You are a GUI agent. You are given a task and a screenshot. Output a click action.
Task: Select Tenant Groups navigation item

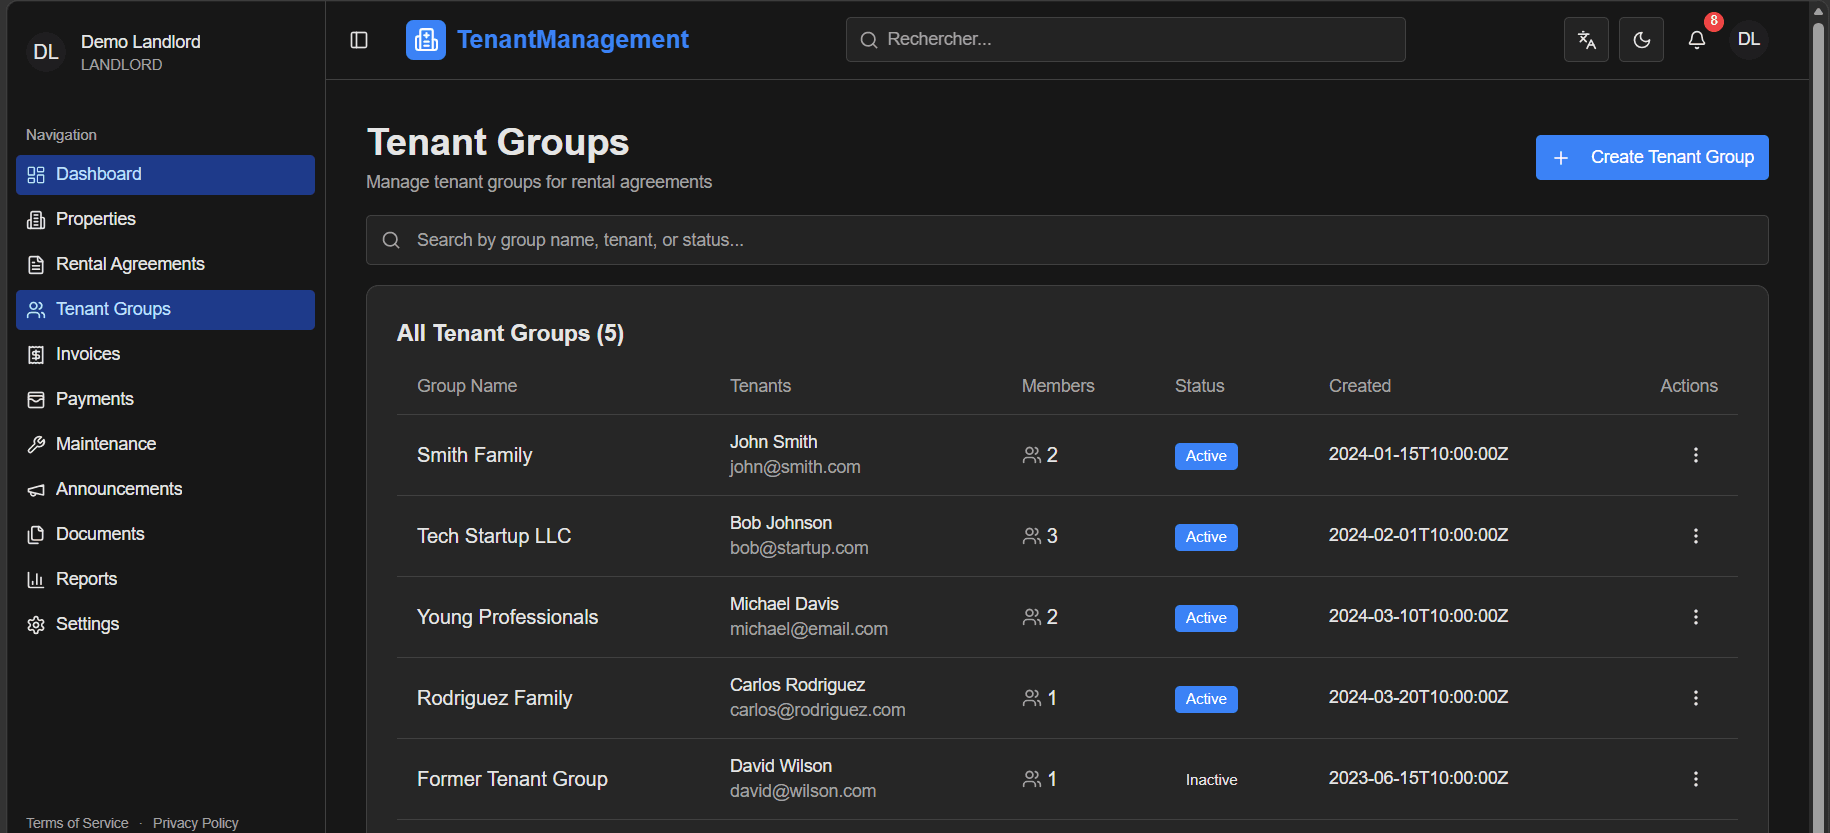[165, 310]
